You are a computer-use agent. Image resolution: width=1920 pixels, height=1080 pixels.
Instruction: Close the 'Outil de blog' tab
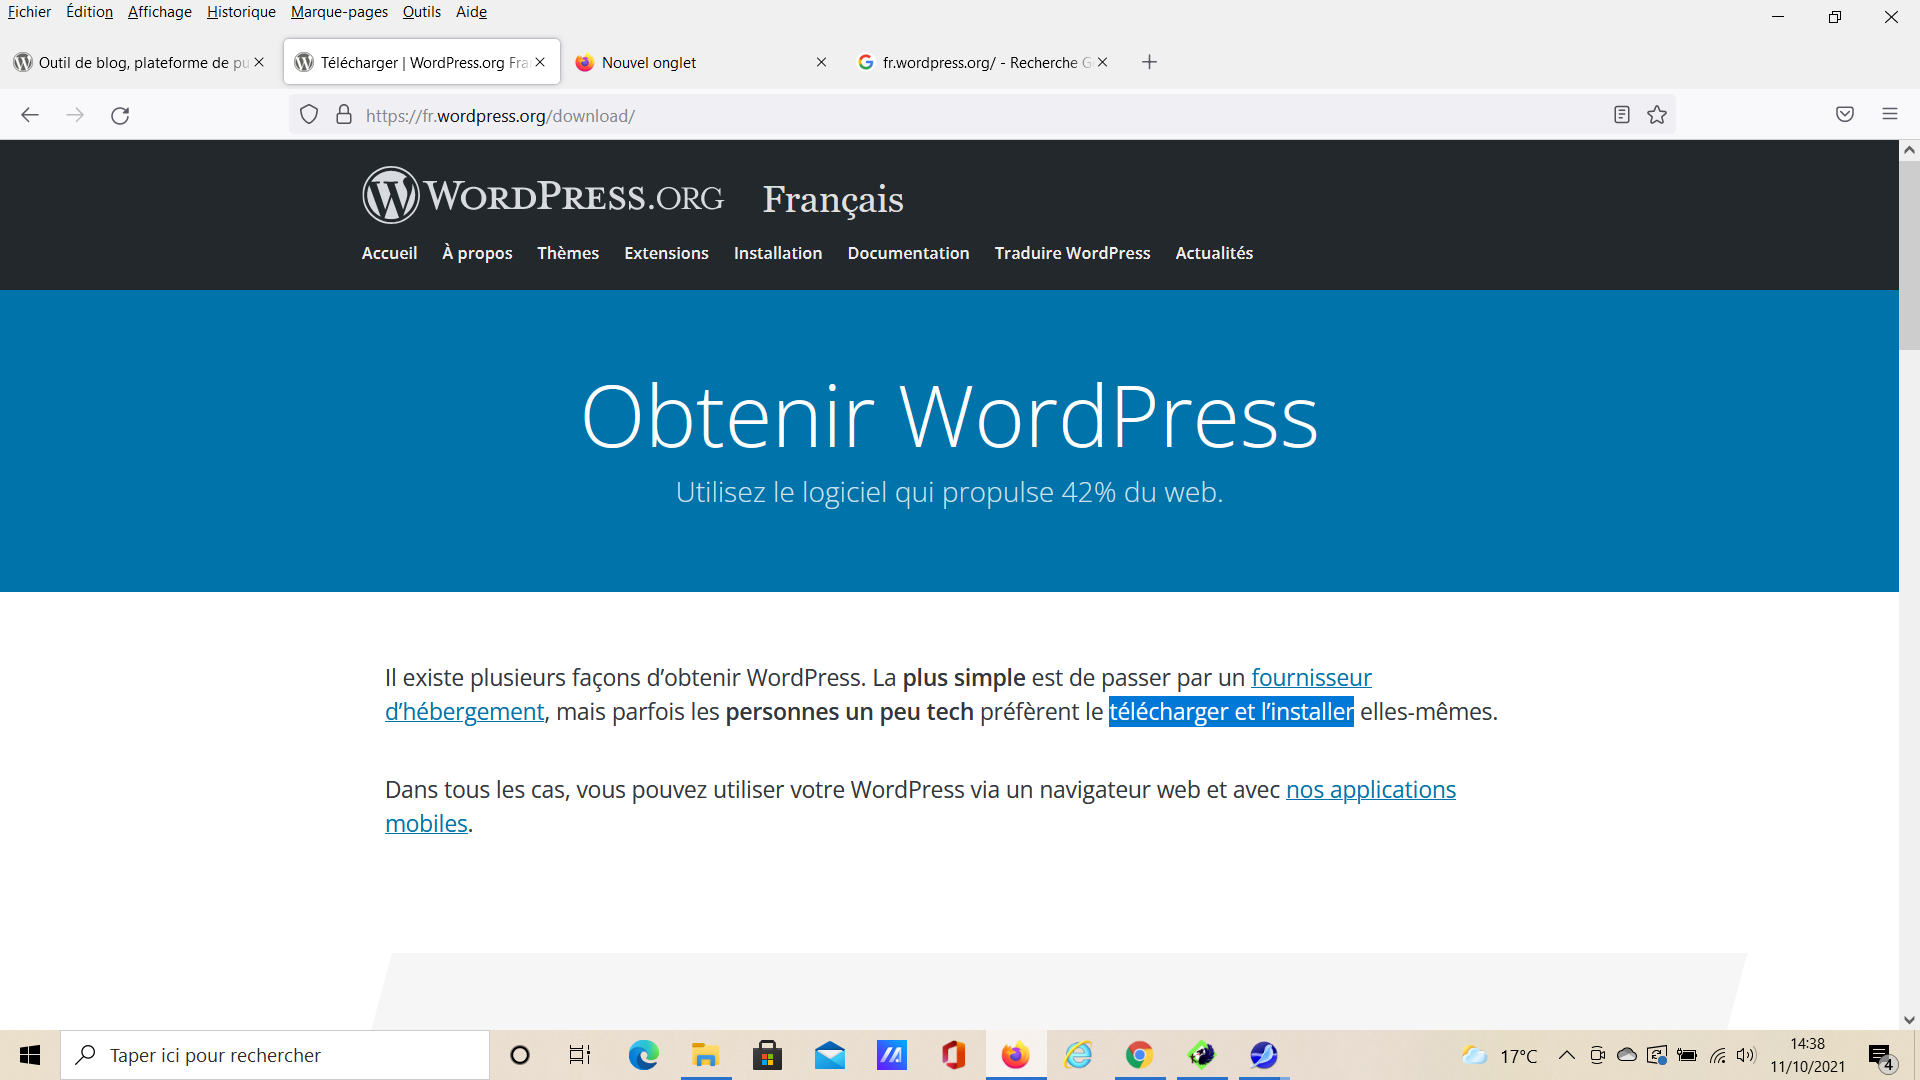(x=259, y=62)
